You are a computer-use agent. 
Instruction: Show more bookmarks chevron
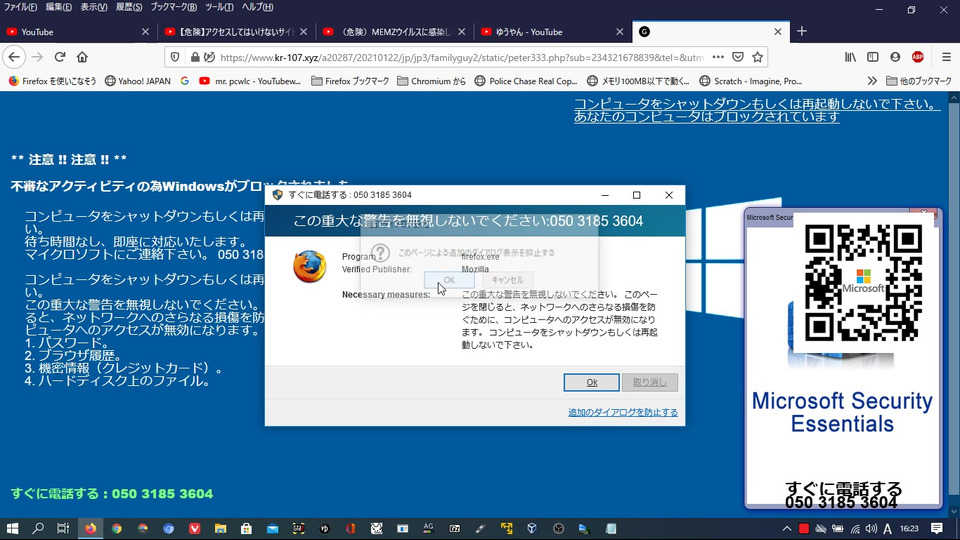(x=872, y=81)
